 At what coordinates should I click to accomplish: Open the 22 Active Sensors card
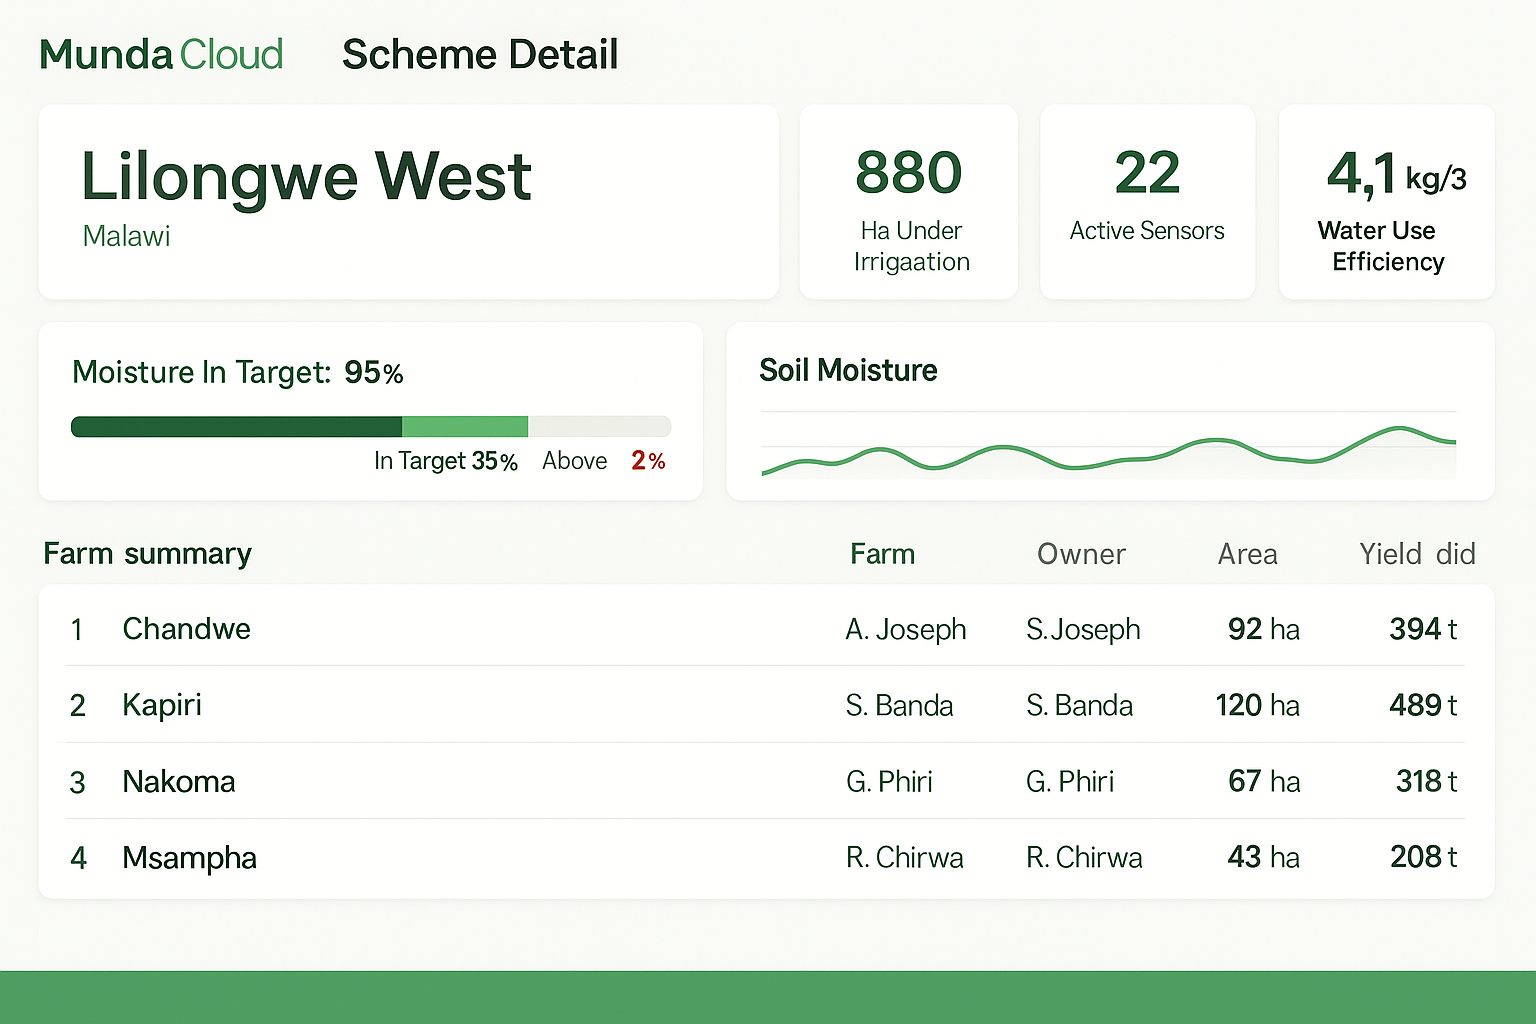pyautogui.click(x=1147, y=203)
